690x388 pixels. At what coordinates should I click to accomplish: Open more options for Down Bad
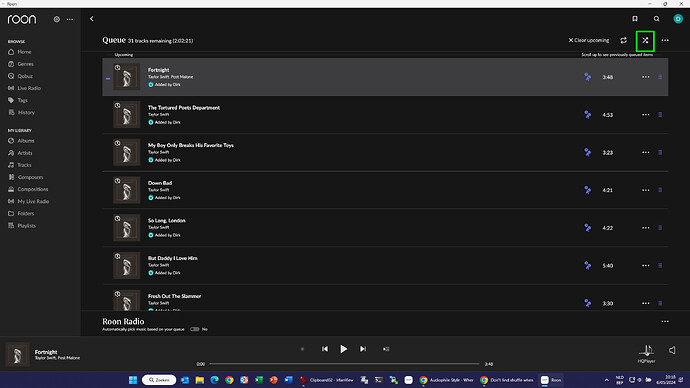point(646,190)
